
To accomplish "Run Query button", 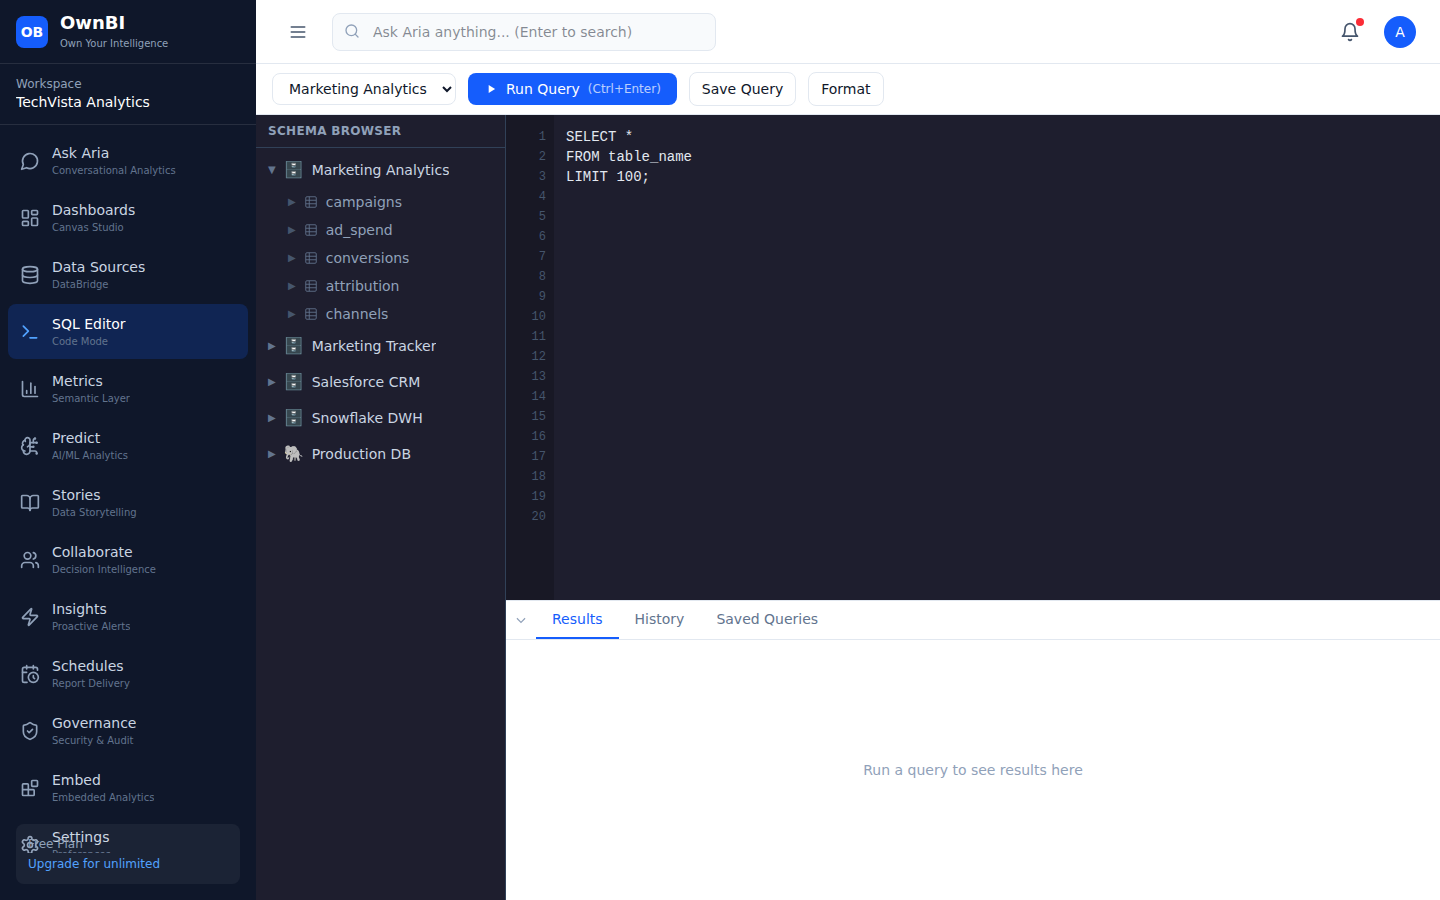I will pos(572,89).
